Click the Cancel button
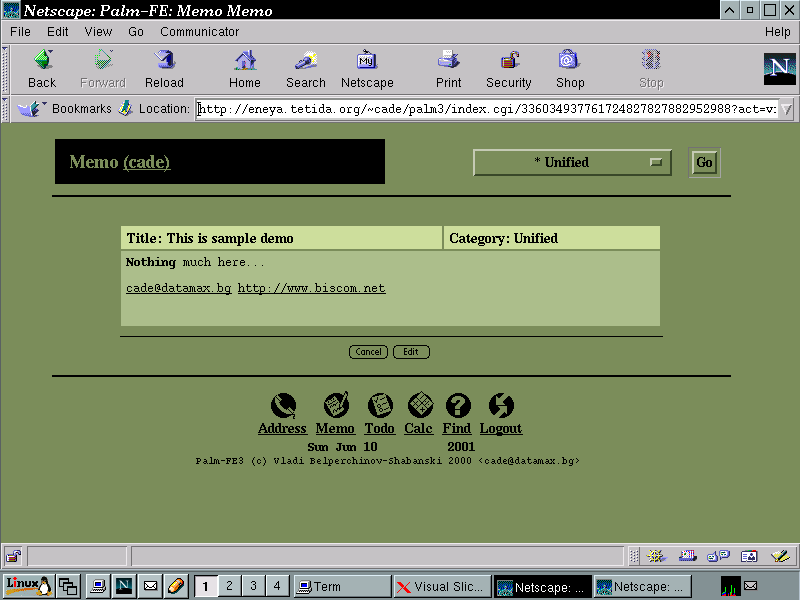Viewport: 800px width, 600px height. coord(368,352)
